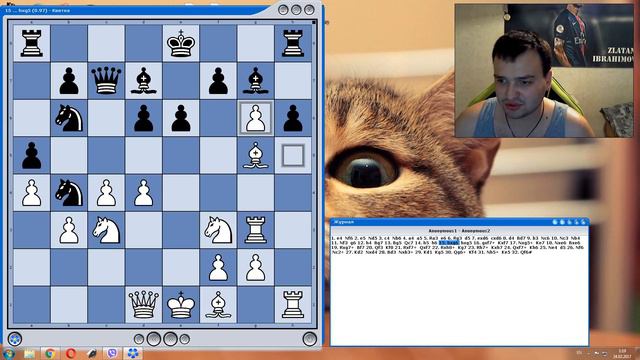640x360 pixels.
Task: Close the chess board window
Action: pyautogui.click(x=309, y=9)
